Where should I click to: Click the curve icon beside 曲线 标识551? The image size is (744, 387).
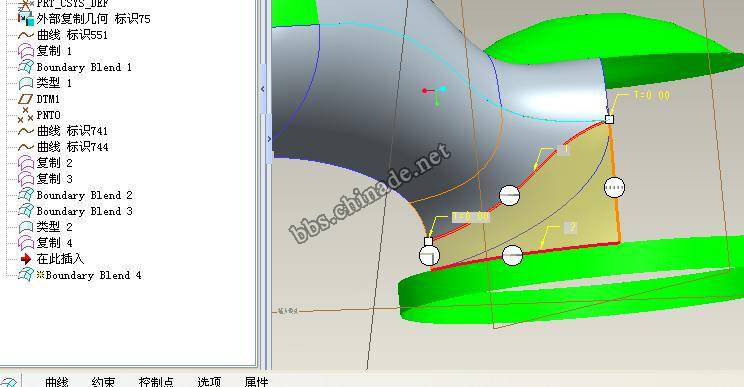pyautogui.click(x=25, y=35)
